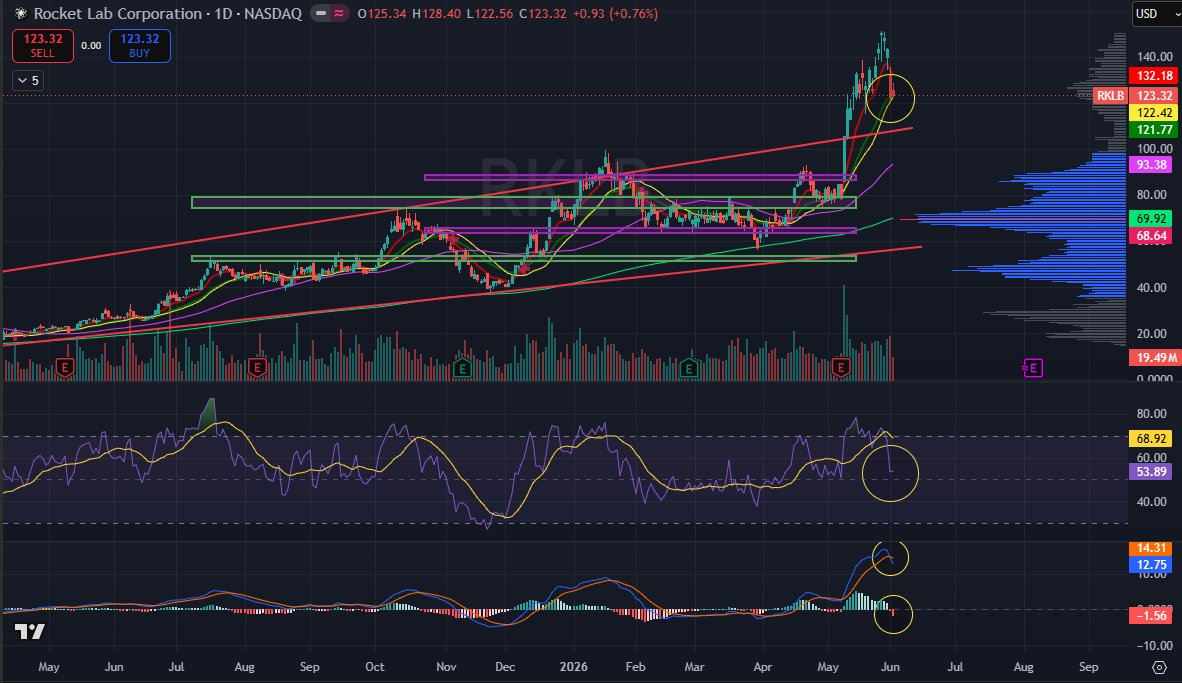Open the USD currency dropdown
The height and width of the screenshot is (683, 1182).
click(1156, 14)
